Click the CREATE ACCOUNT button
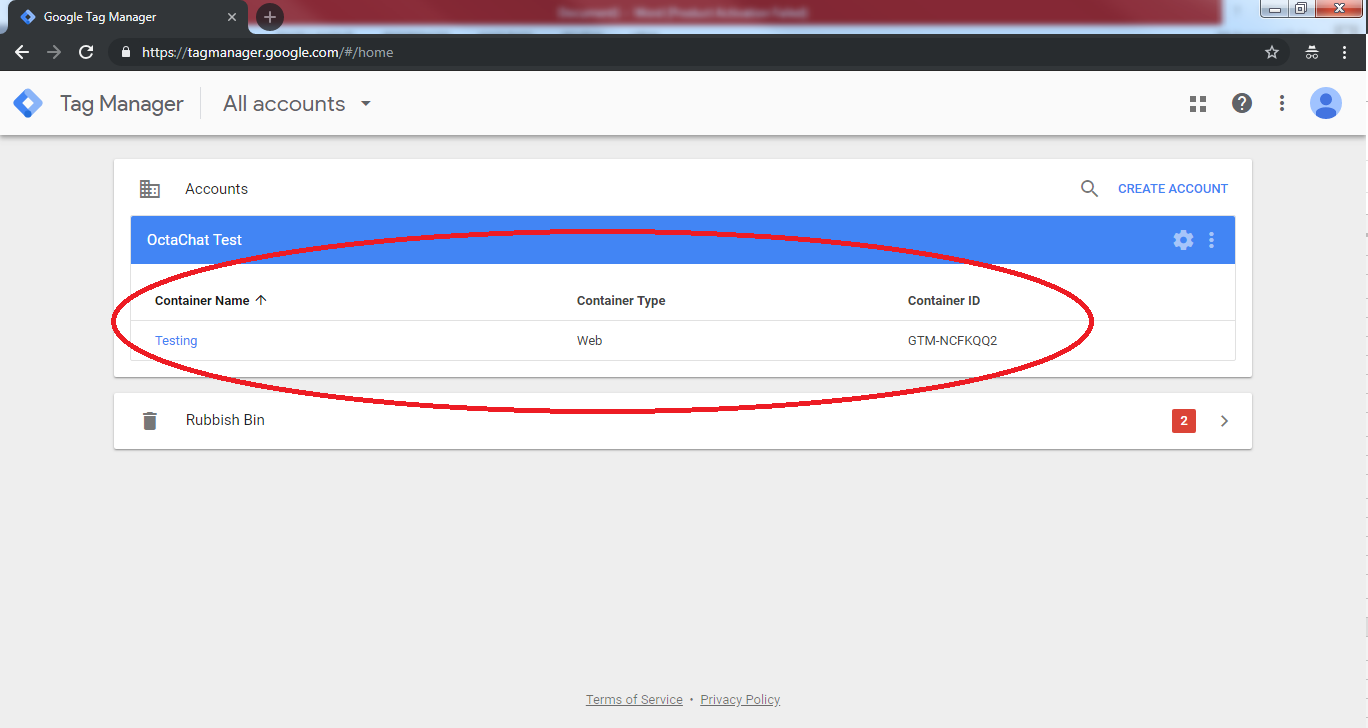This screenshot has width=1368, height=728. pyautogui.click(x=1172, y=188)
